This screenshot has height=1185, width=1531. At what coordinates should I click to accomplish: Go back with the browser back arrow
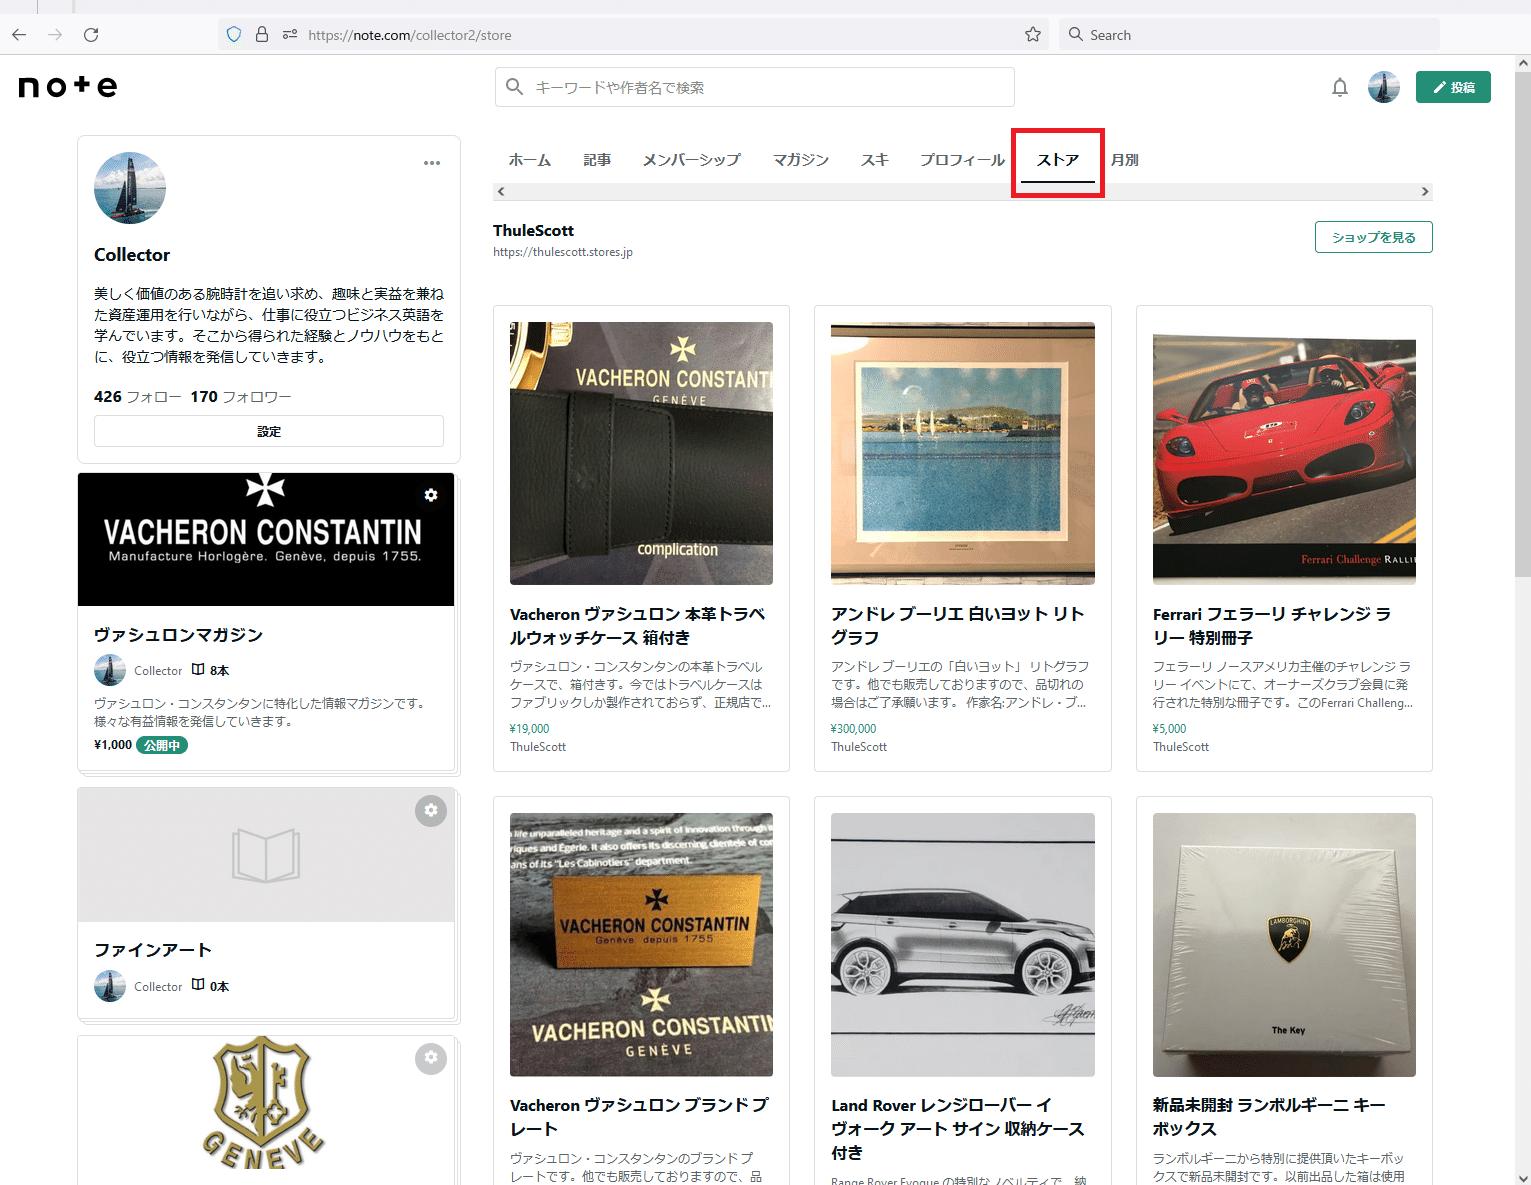pyautogui.click(x=19, y=35)
